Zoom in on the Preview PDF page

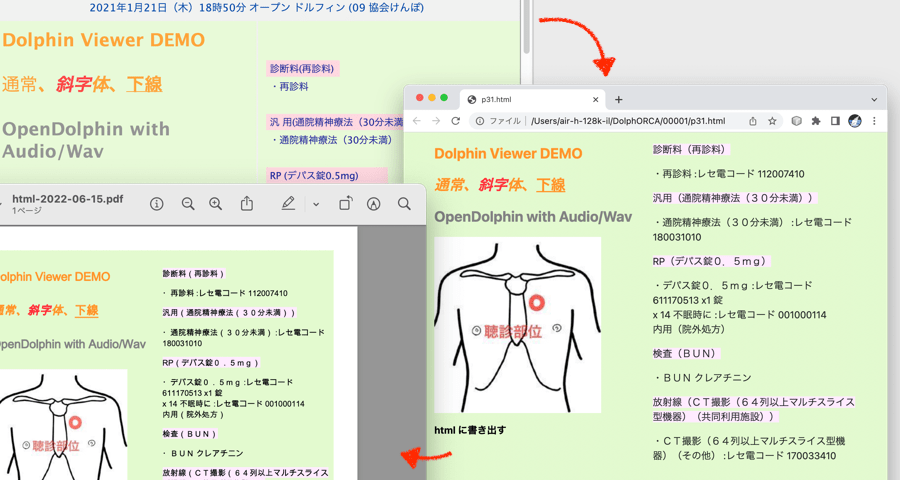[215, 204]
